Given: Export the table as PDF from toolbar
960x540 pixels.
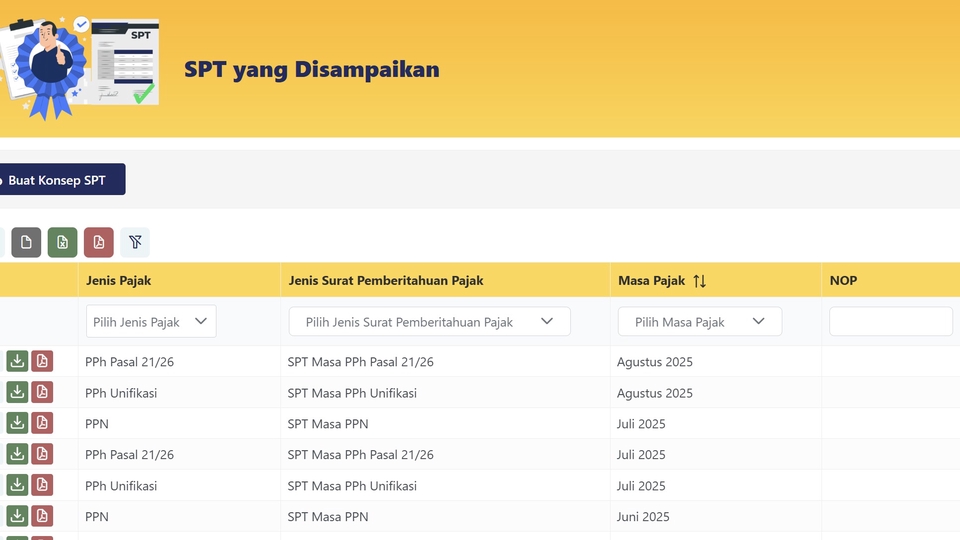Looking at the screenshot, I should [98, 242].
